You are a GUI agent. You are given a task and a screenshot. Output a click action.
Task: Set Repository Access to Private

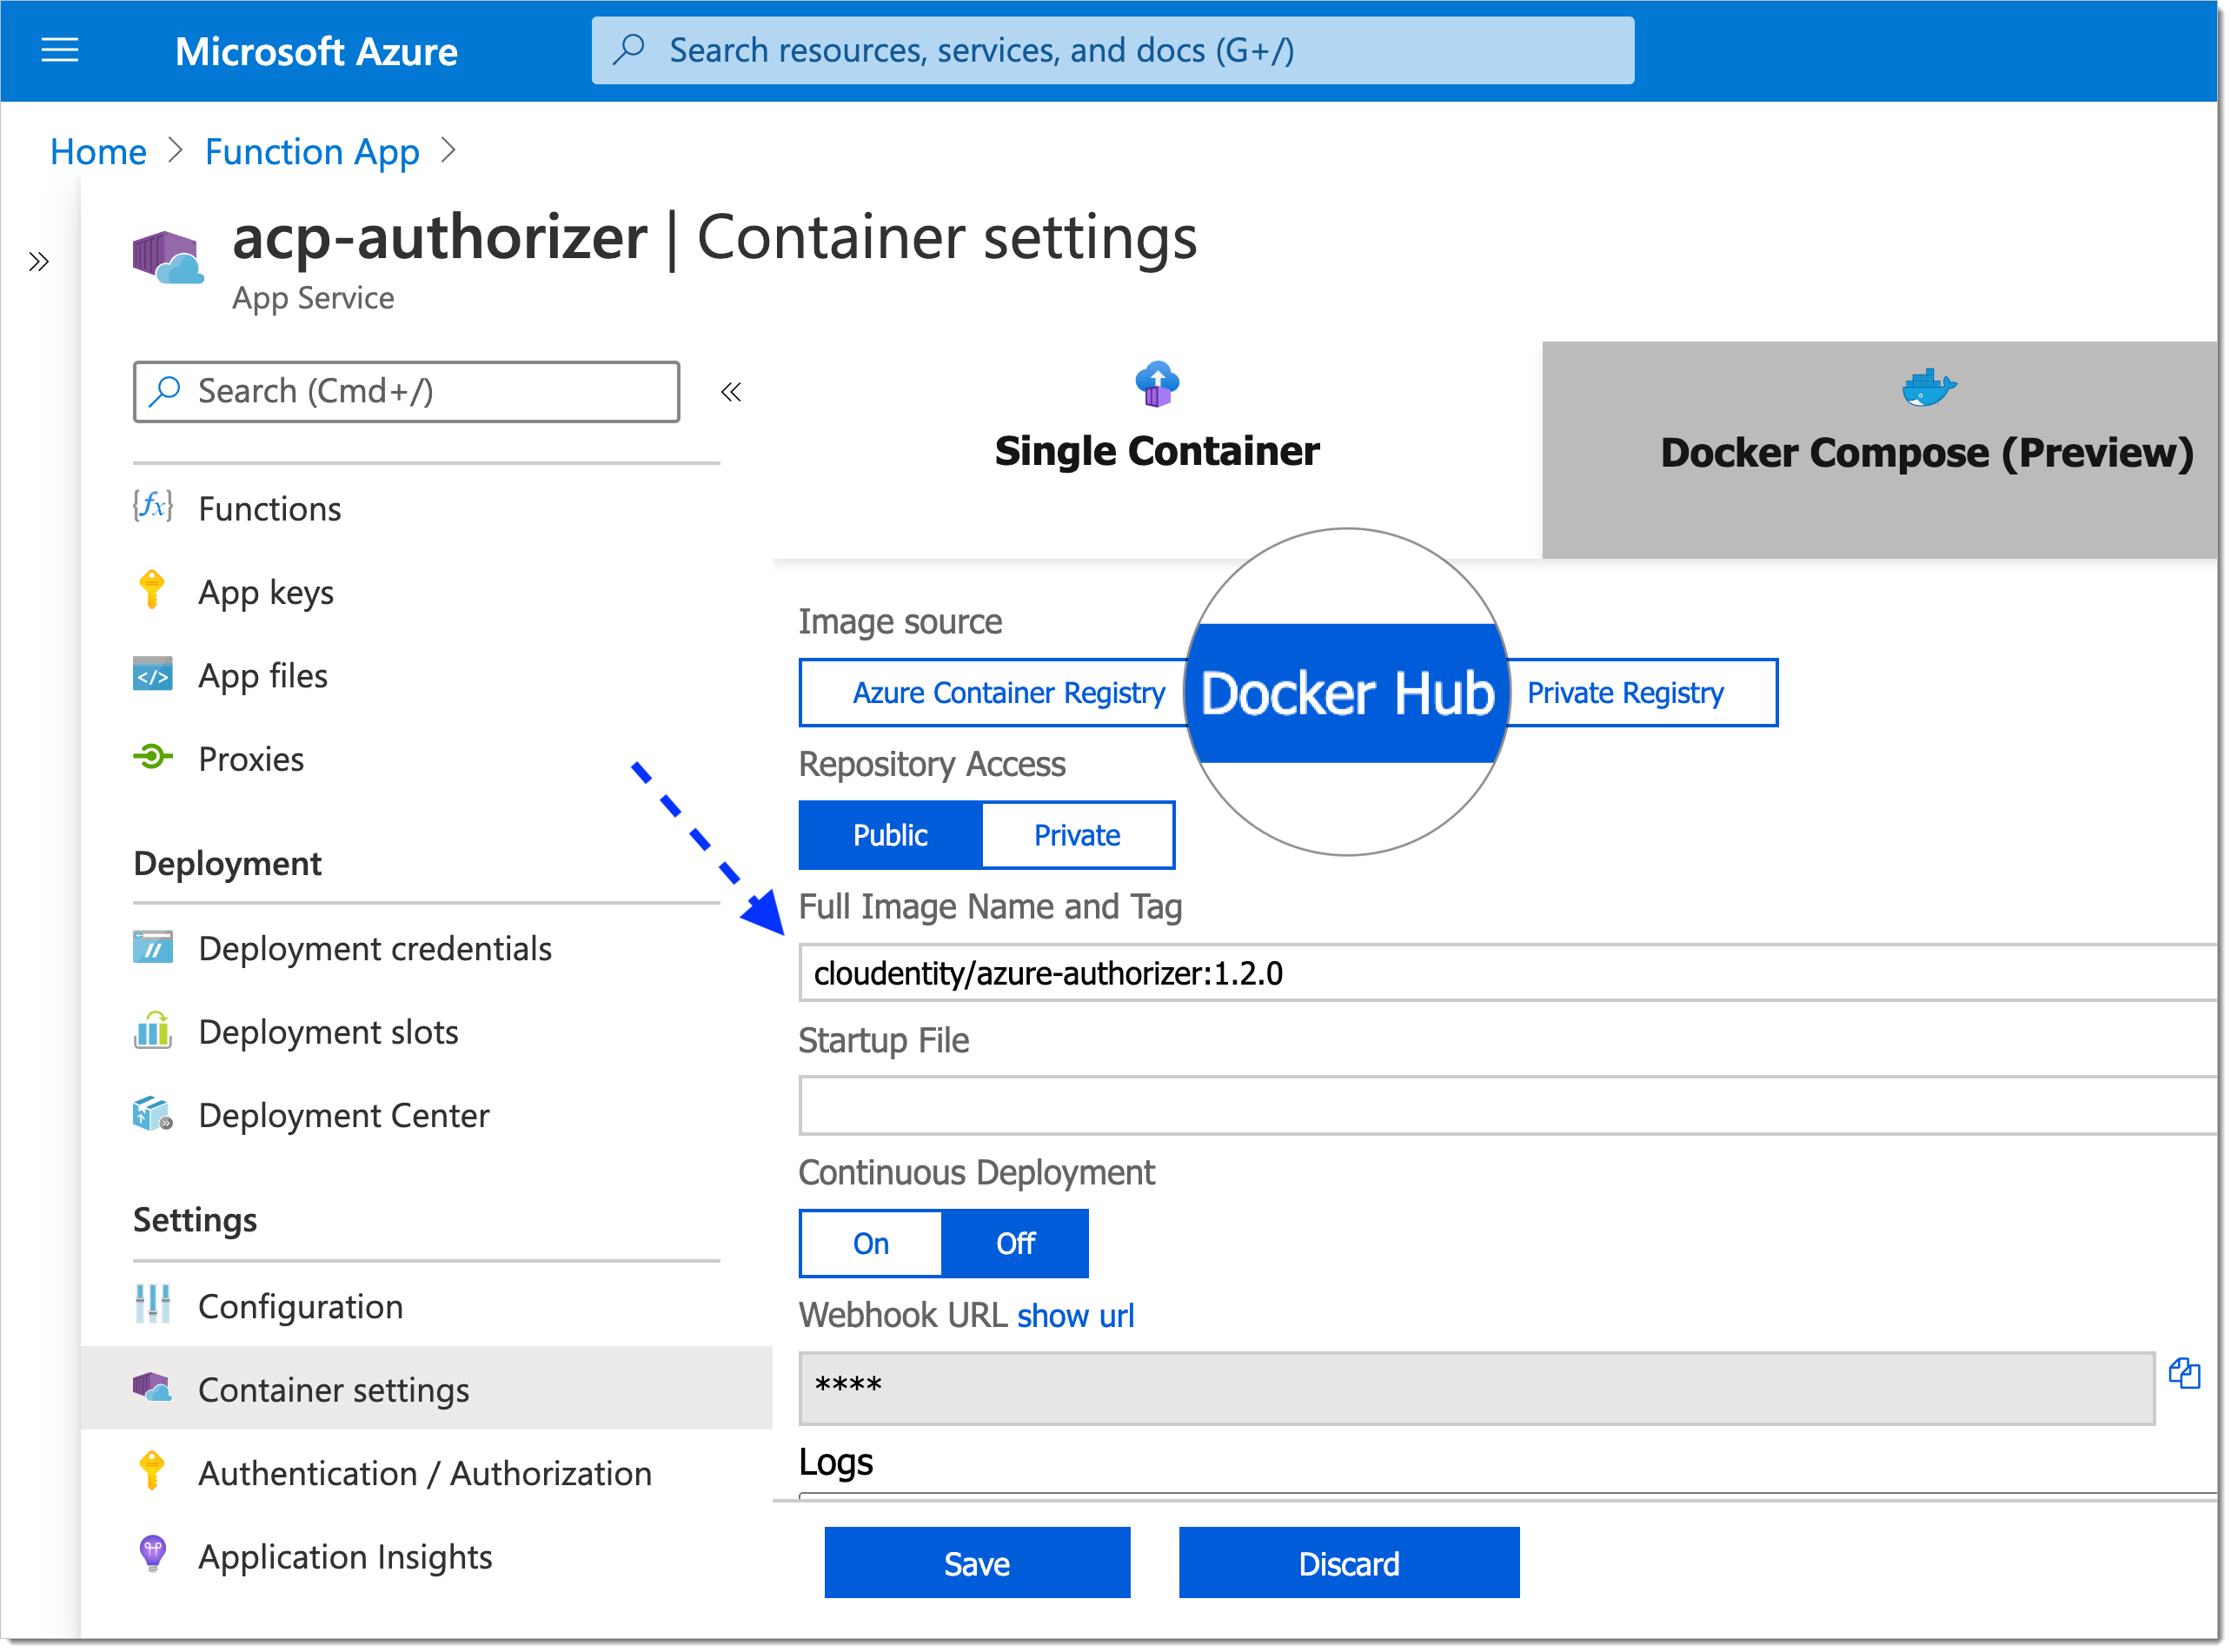pos(1077,835)
